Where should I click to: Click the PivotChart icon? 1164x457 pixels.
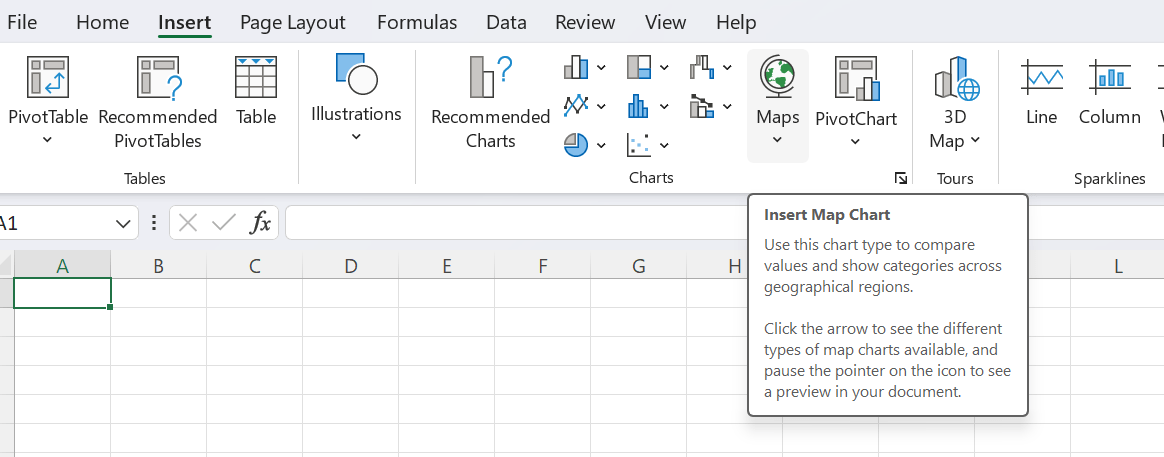click(857, 78)
